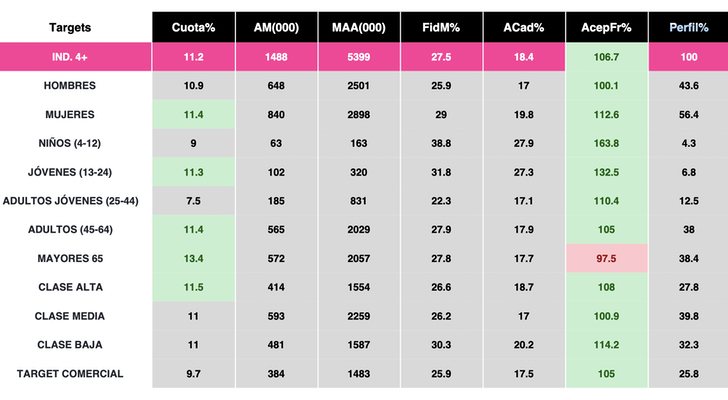Select the FidM% column header
This screenshot has width=728, height=400.
coord(441,28)
